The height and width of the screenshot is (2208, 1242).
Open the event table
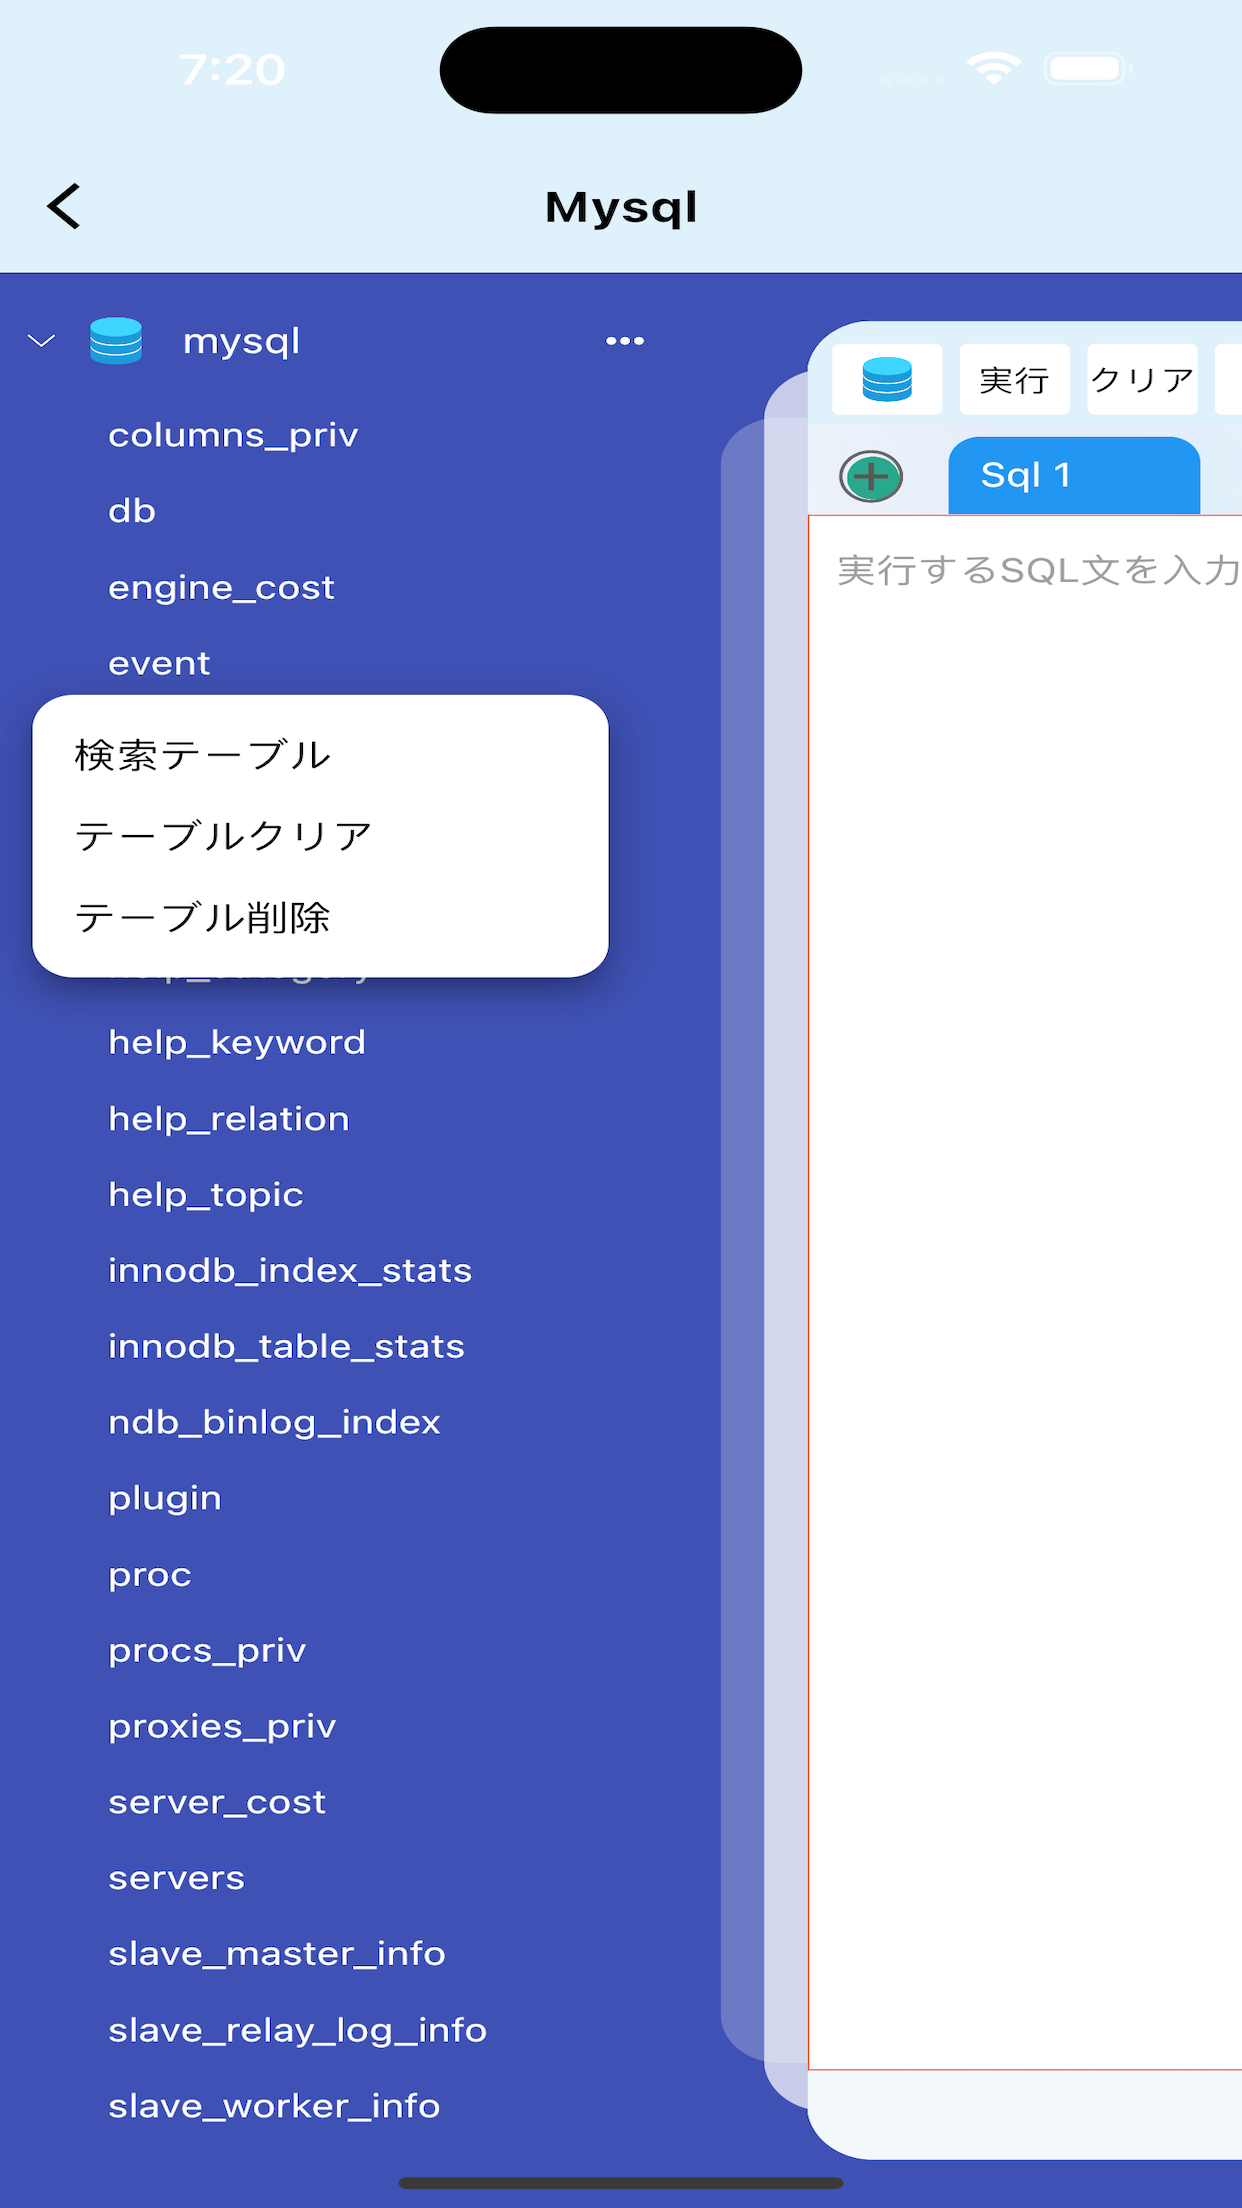click(159, 663)
